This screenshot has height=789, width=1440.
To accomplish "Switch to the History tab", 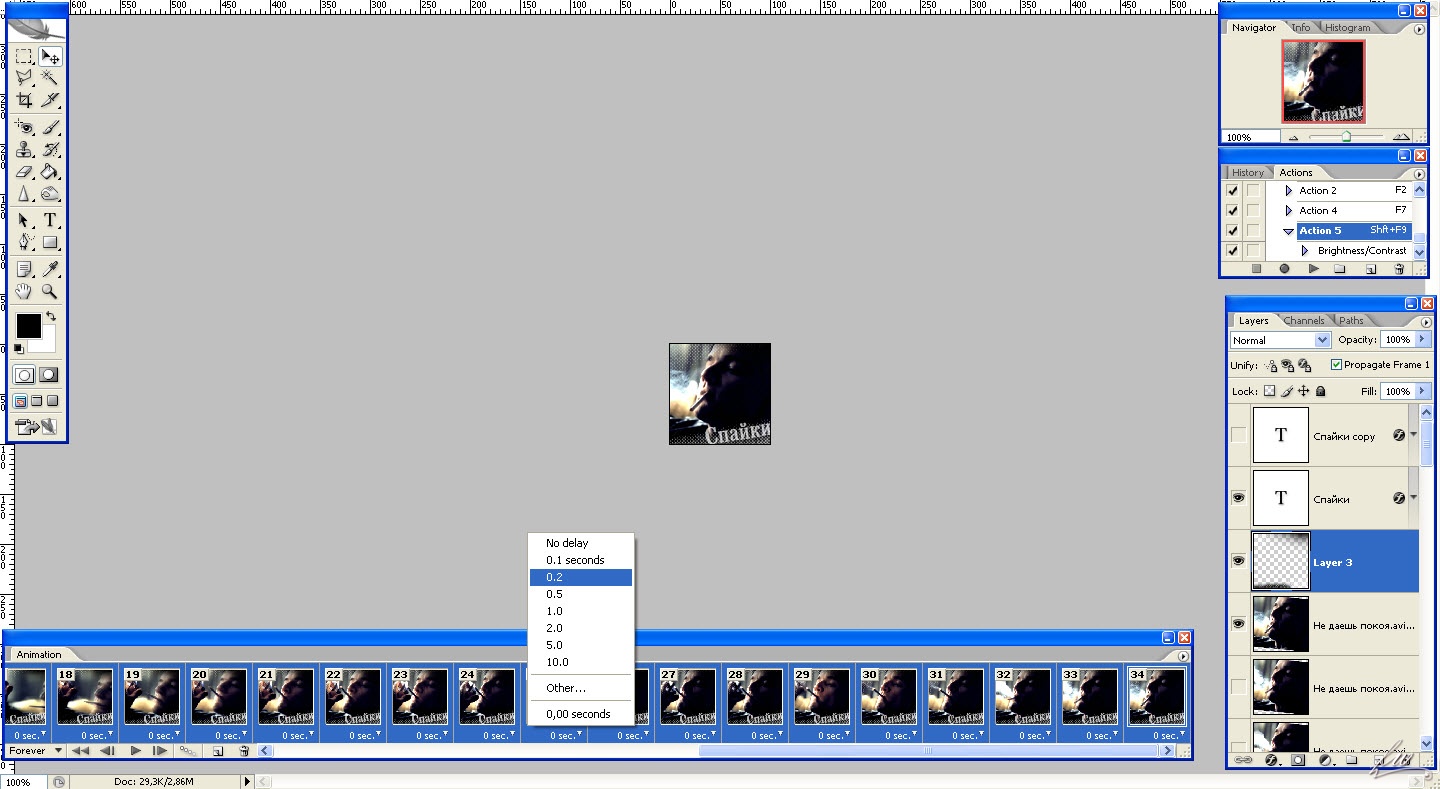I will pyautogui.click(x=1247, y=173).
